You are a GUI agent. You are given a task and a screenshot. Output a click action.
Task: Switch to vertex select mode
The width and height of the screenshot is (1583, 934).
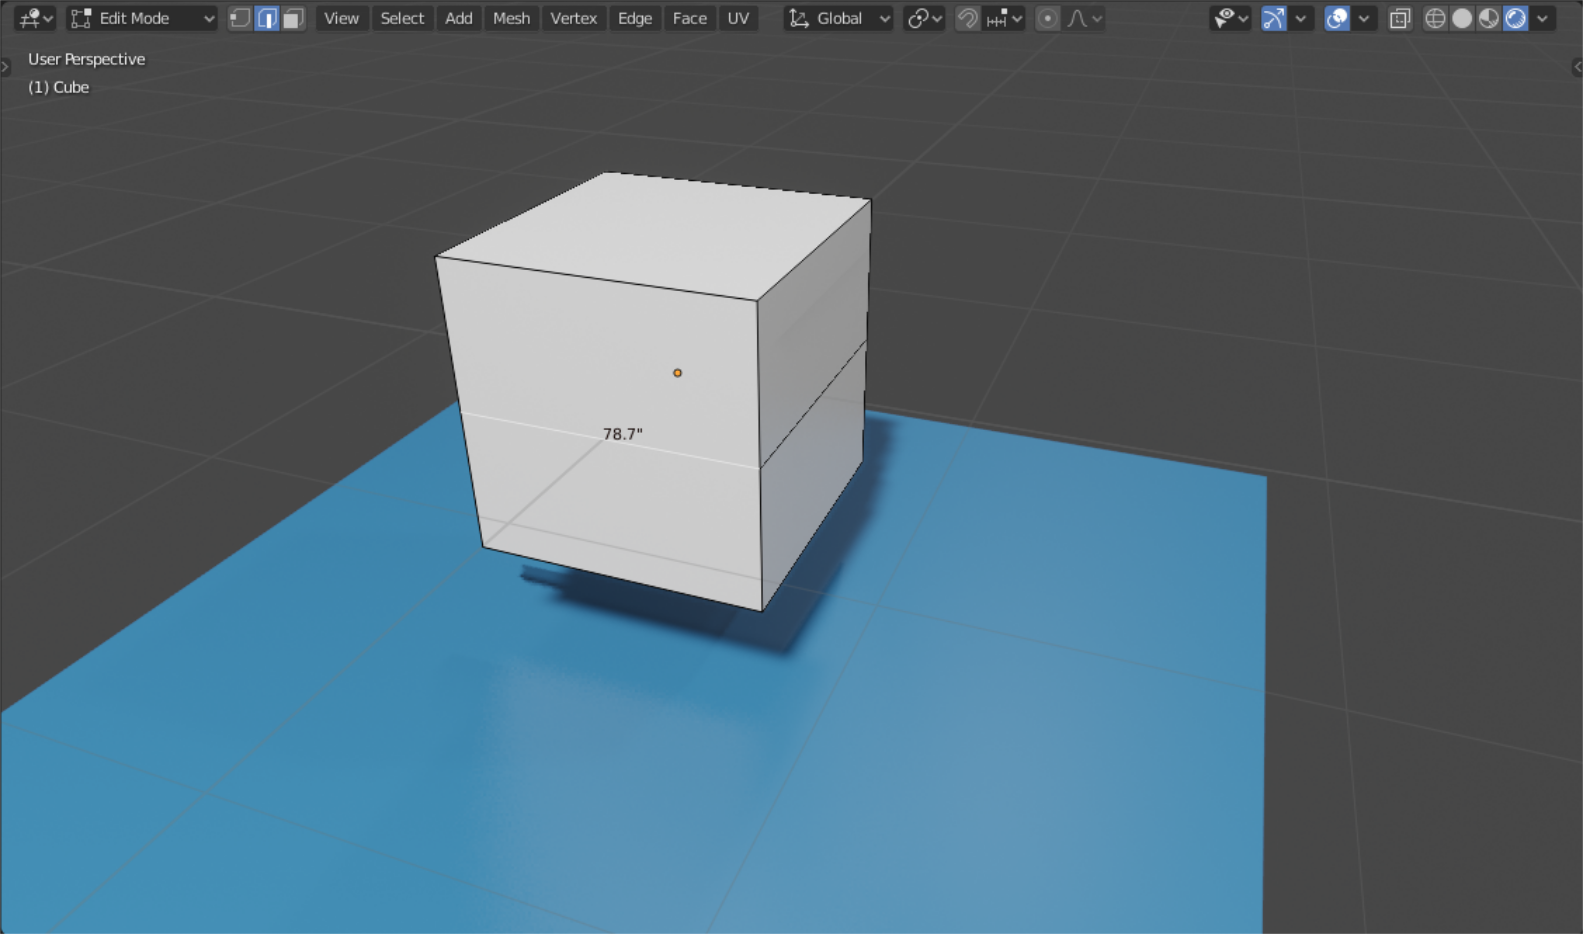pos(240,18)
